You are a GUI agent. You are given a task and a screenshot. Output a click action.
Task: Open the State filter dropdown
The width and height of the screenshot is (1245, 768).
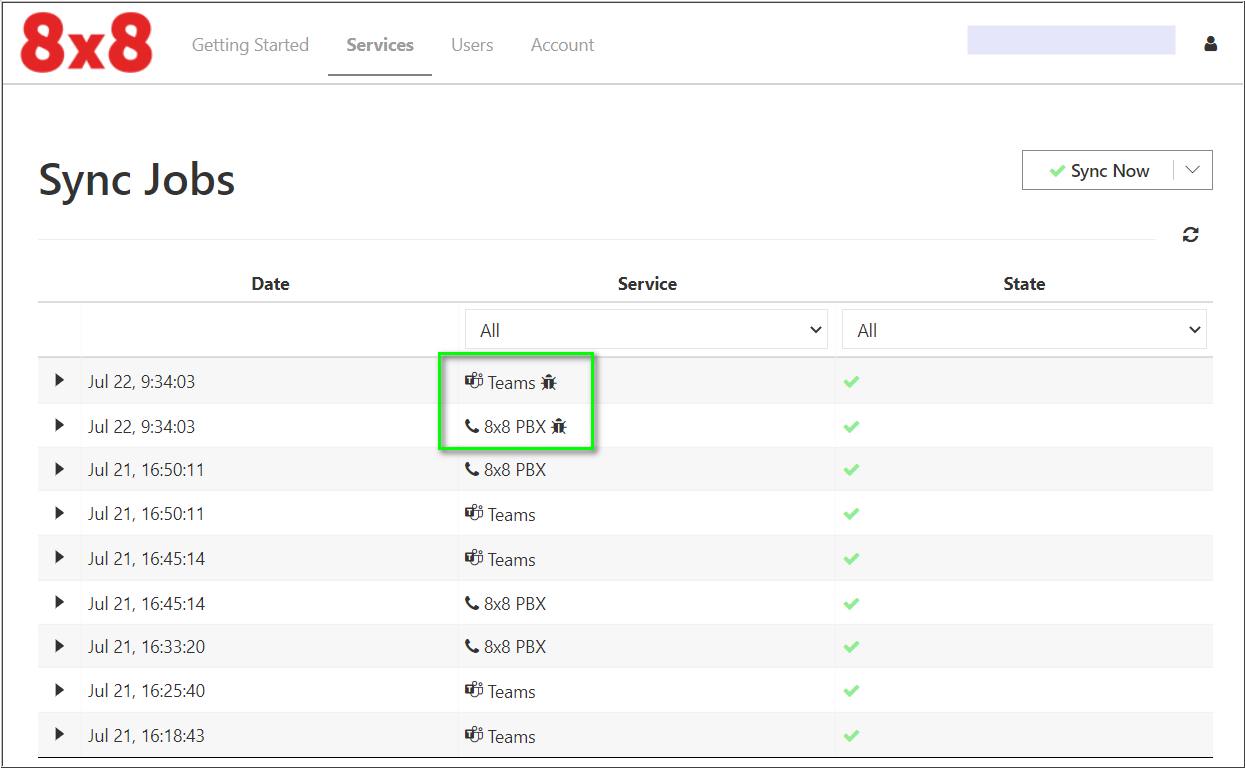coord(1023,330)
